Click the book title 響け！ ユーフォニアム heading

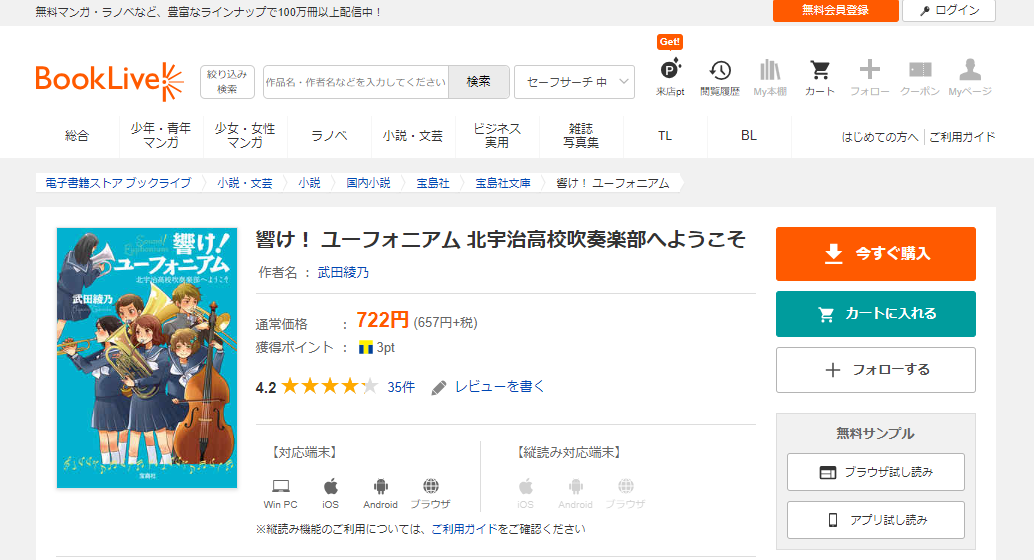click(501, 239)
